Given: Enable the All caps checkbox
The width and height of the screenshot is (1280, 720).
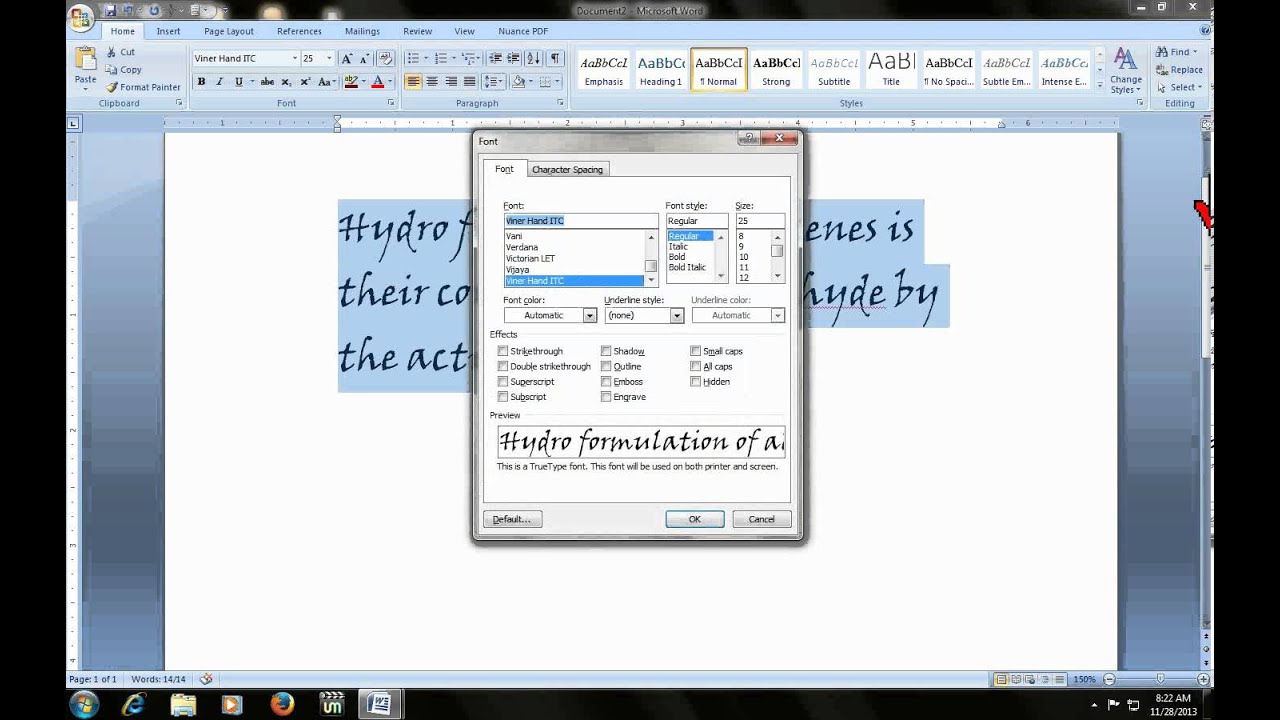Looking at the screenshot, I should (x=695, y=366).
